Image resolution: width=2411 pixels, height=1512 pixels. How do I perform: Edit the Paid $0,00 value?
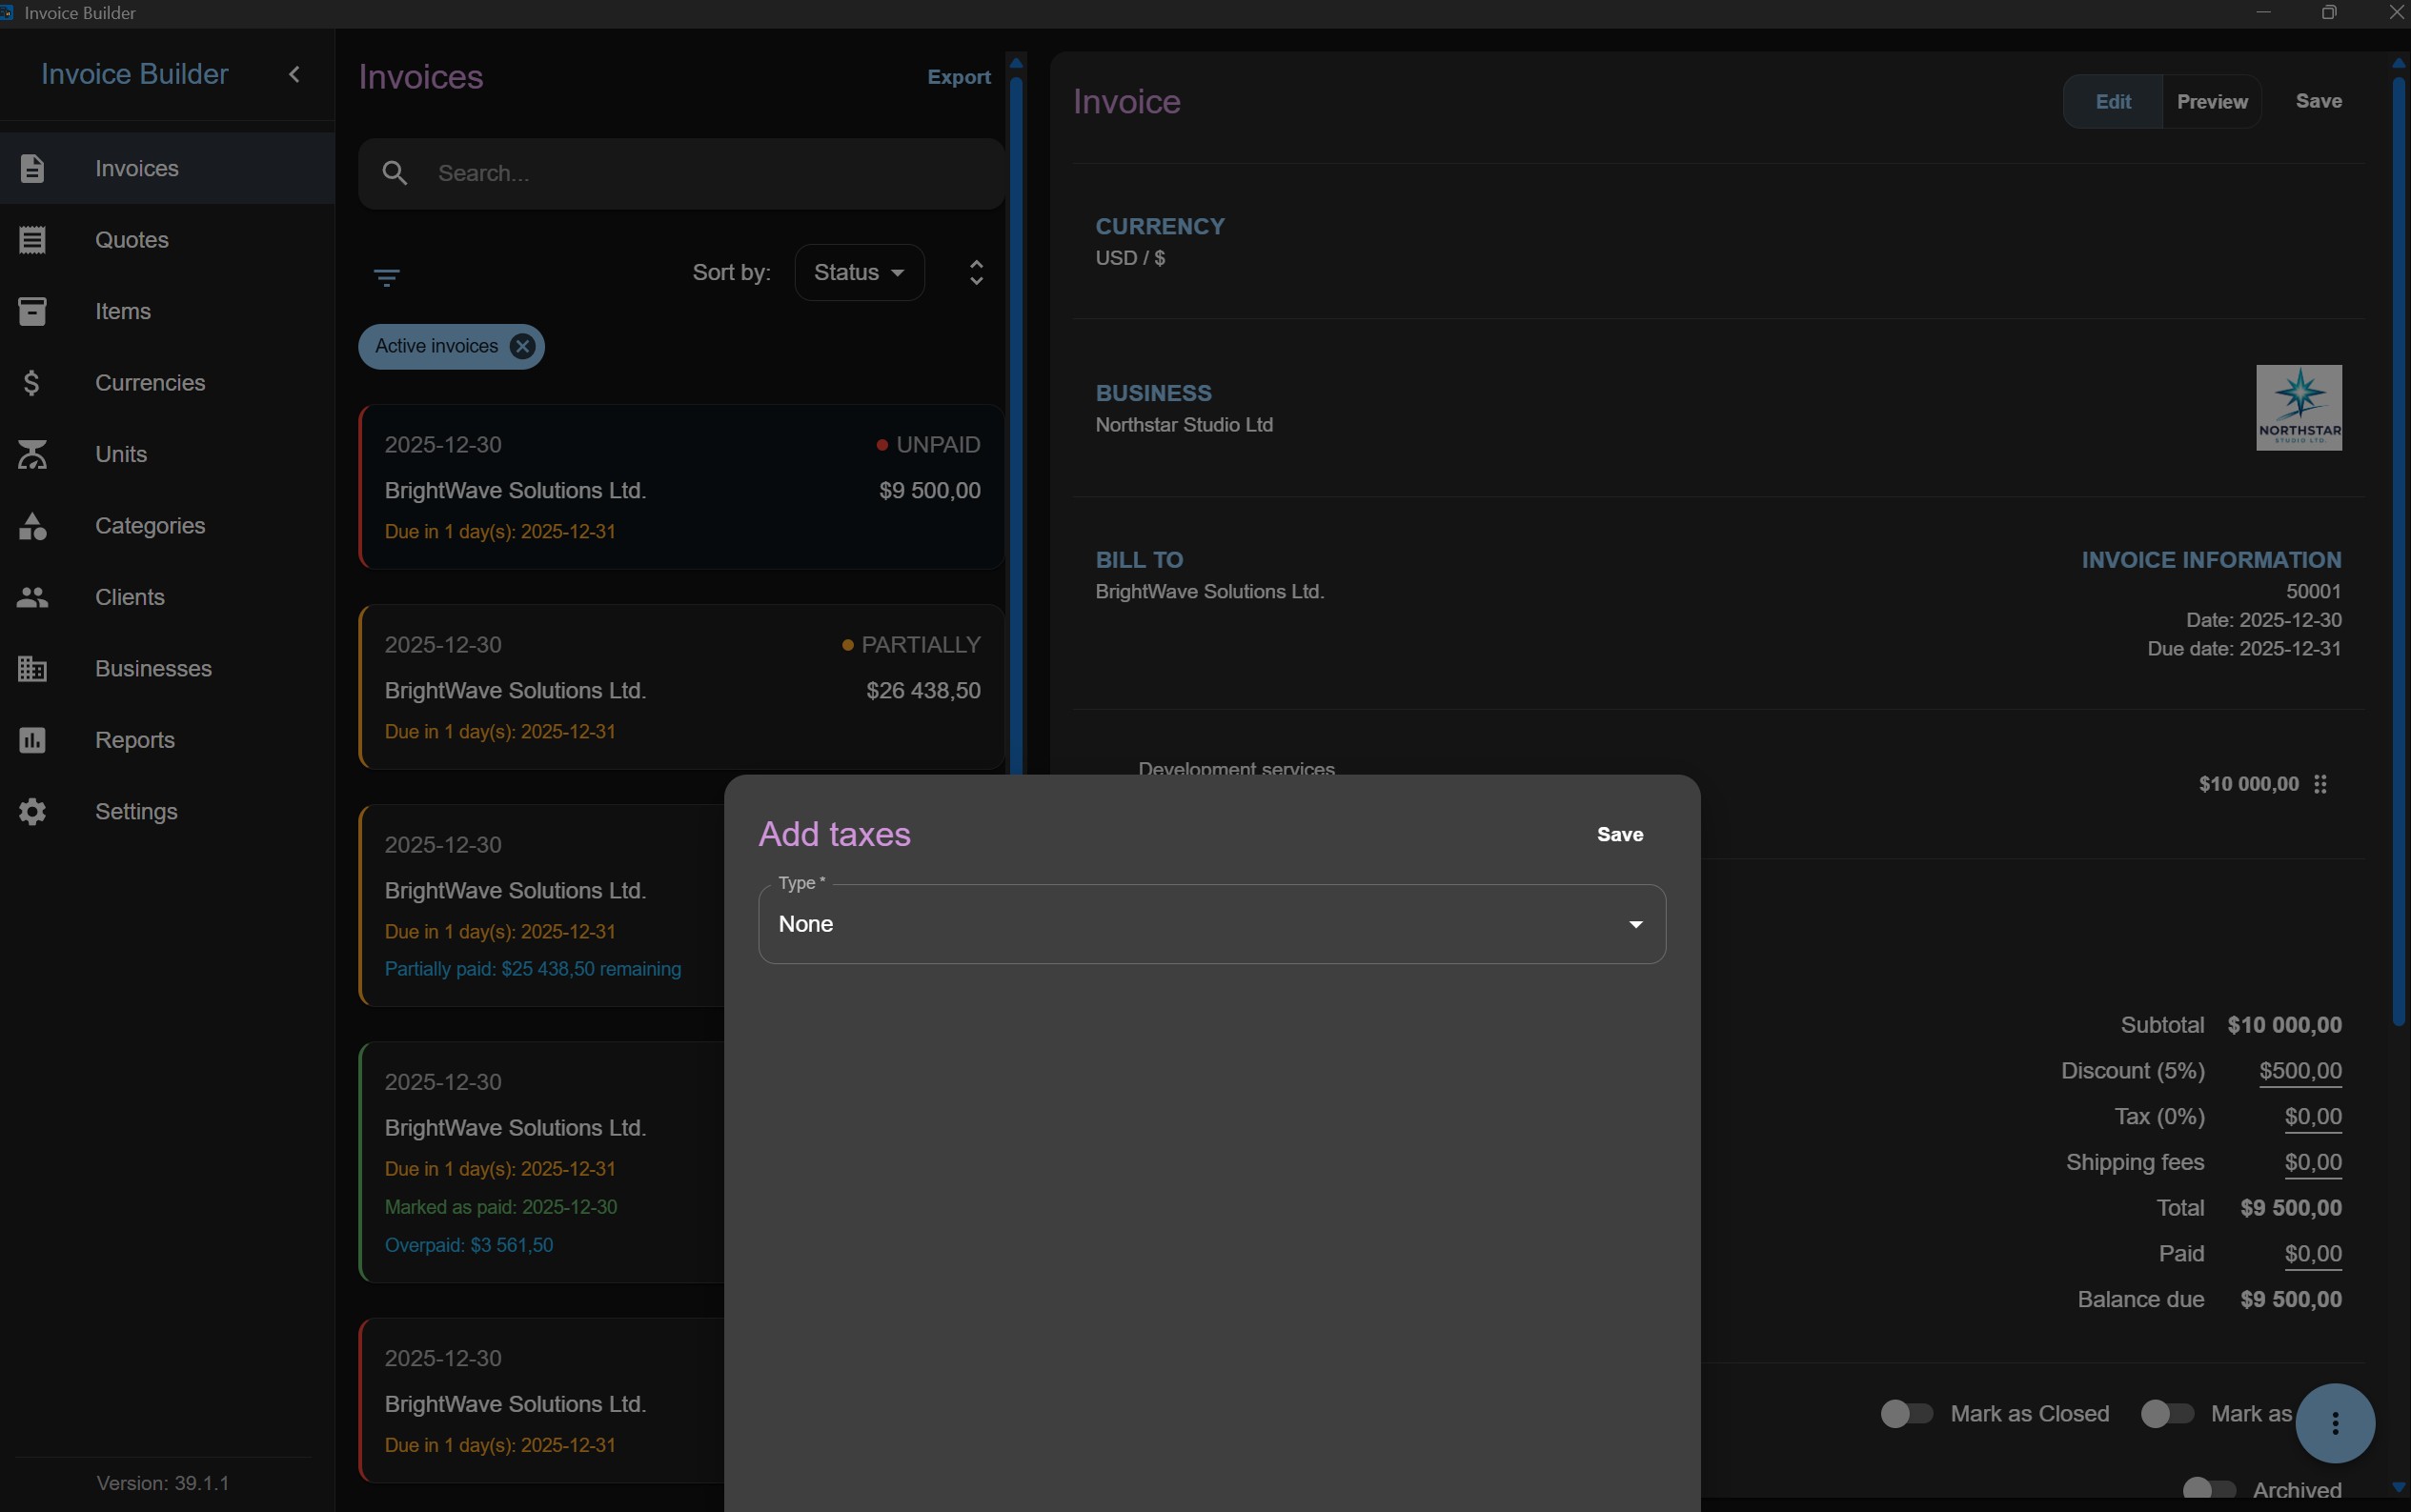coord(2313,1253)
